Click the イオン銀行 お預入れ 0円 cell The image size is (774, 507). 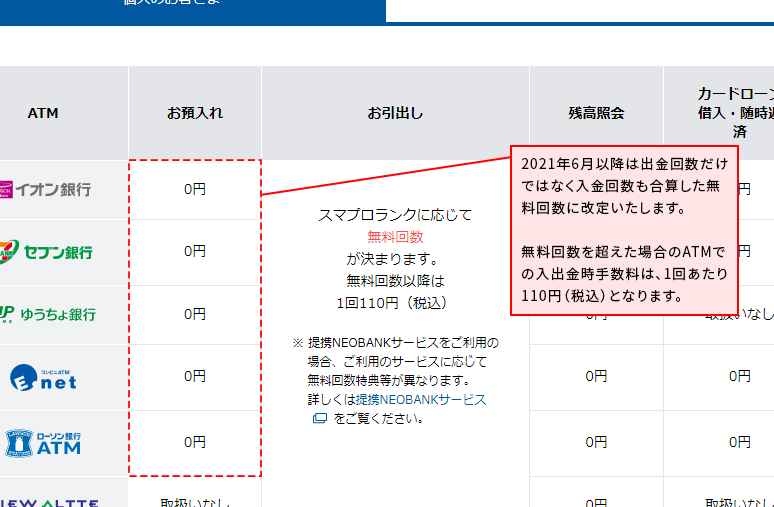[195, 189]
